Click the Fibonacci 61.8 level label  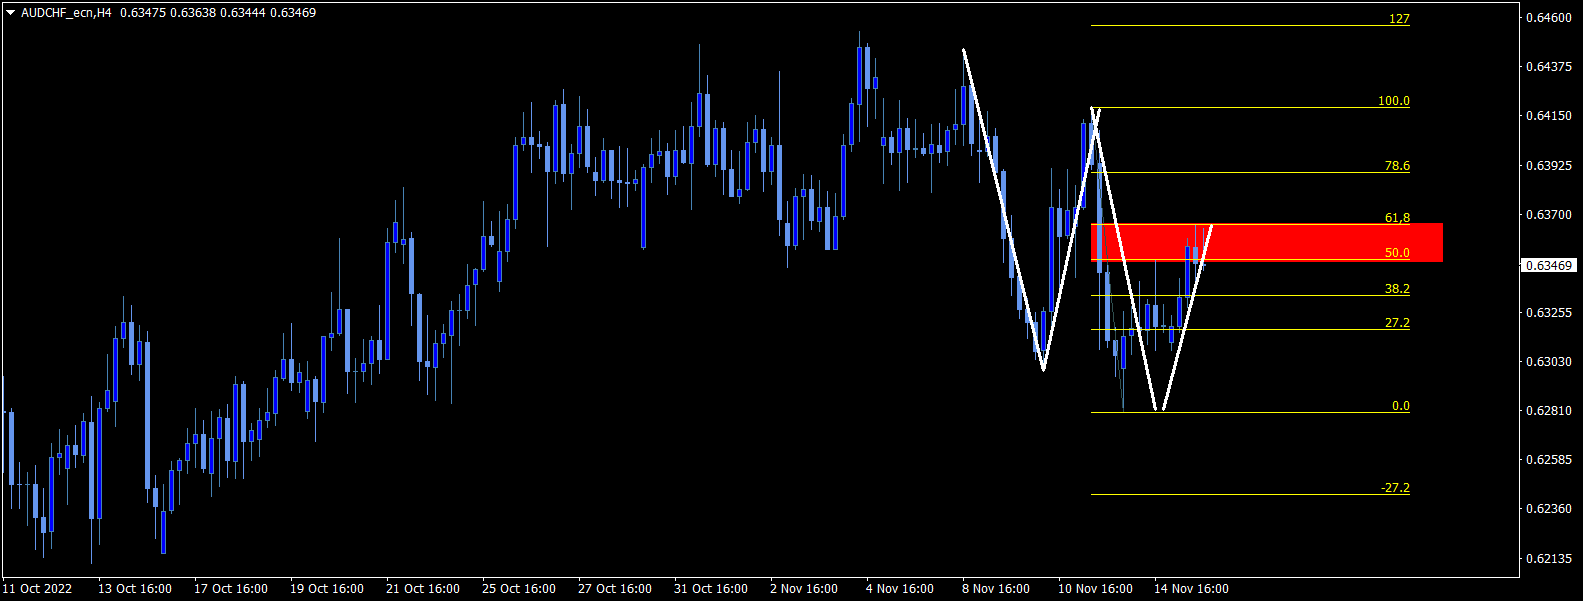click(1397, 218)
